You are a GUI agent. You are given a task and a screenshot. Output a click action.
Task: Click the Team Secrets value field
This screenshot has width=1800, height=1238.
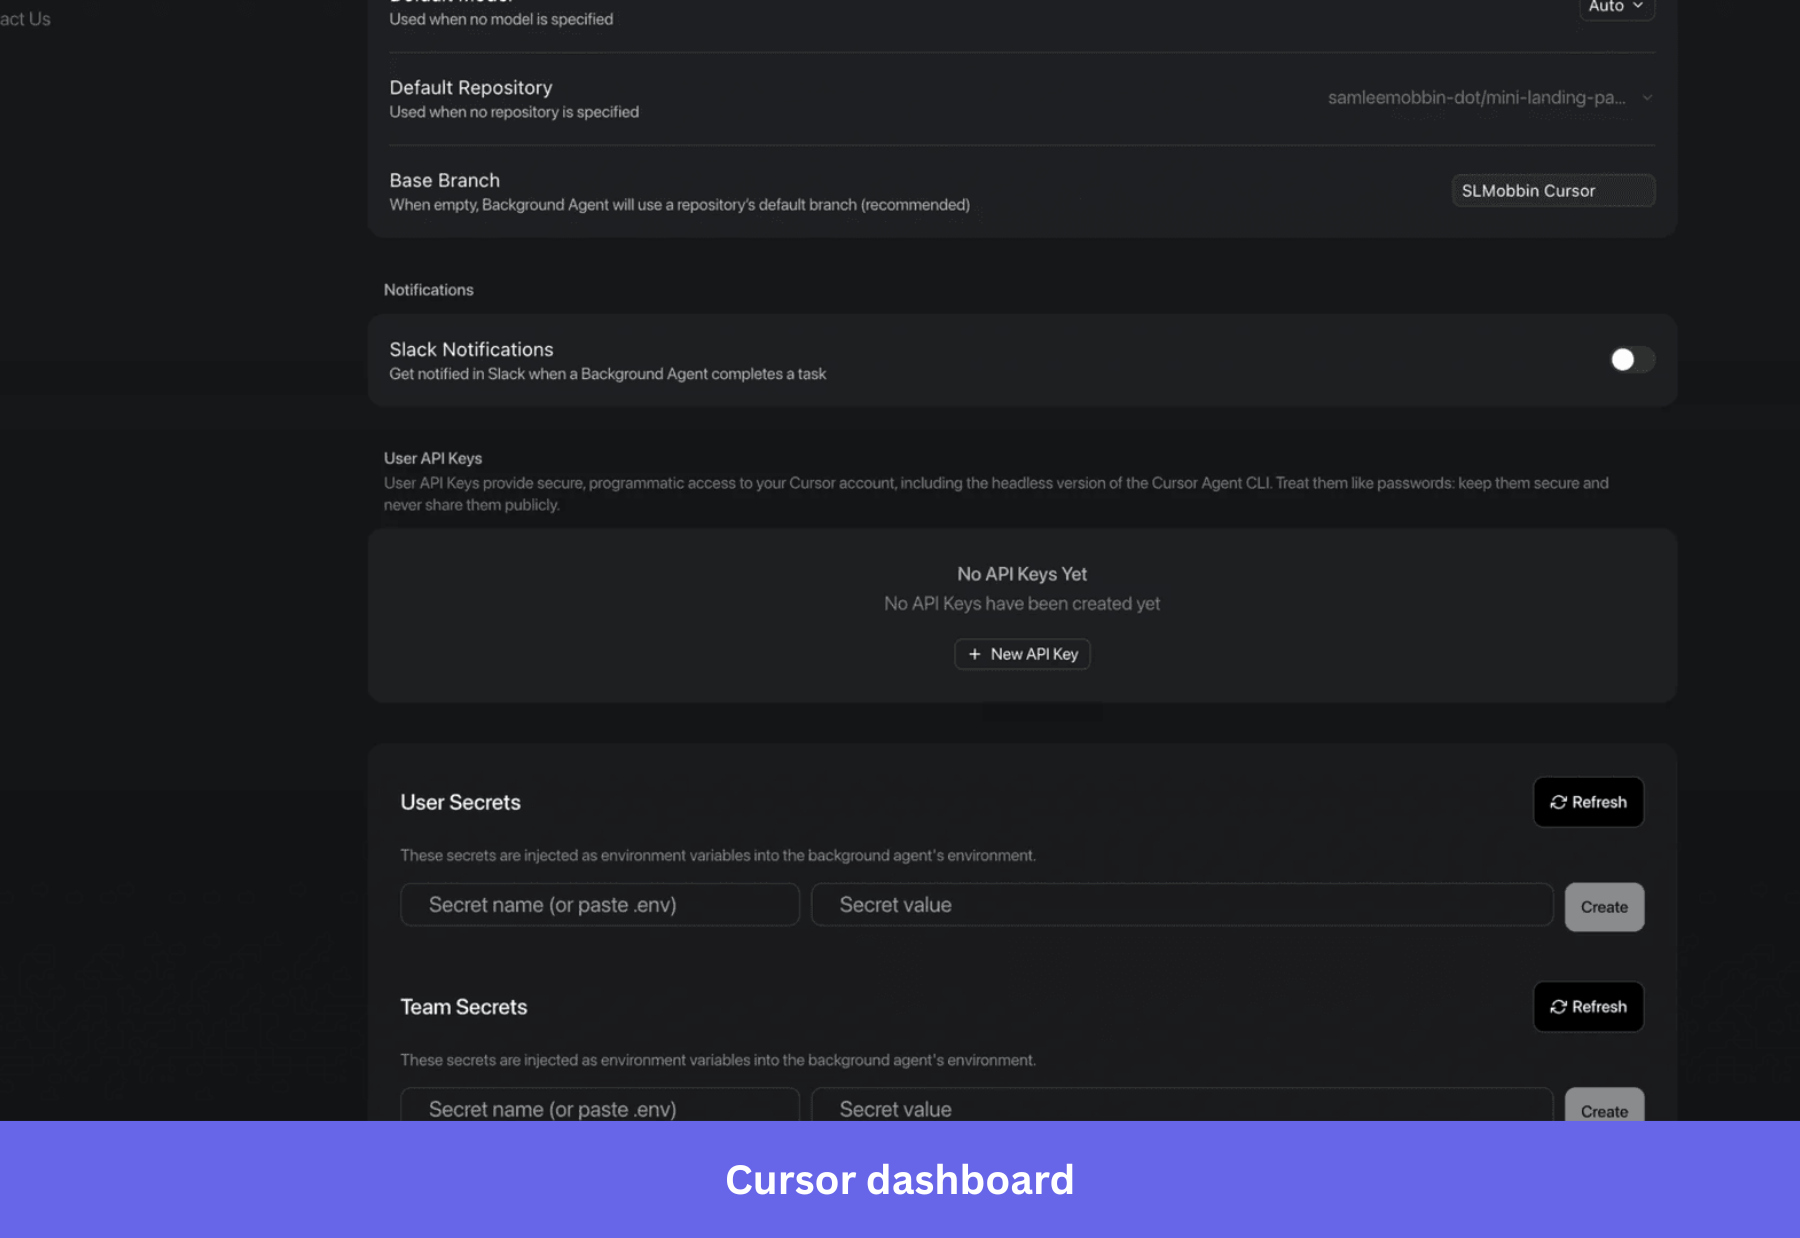(1182, 1105)
